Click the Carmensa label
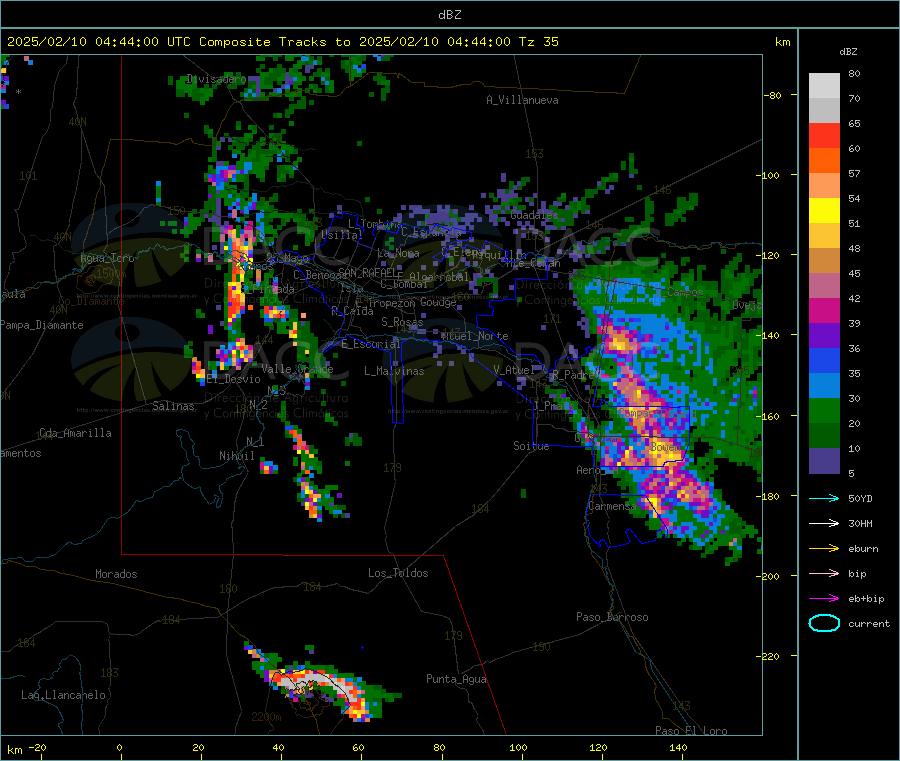The width and height of the screenshot is (900, 761). (612, 506)
